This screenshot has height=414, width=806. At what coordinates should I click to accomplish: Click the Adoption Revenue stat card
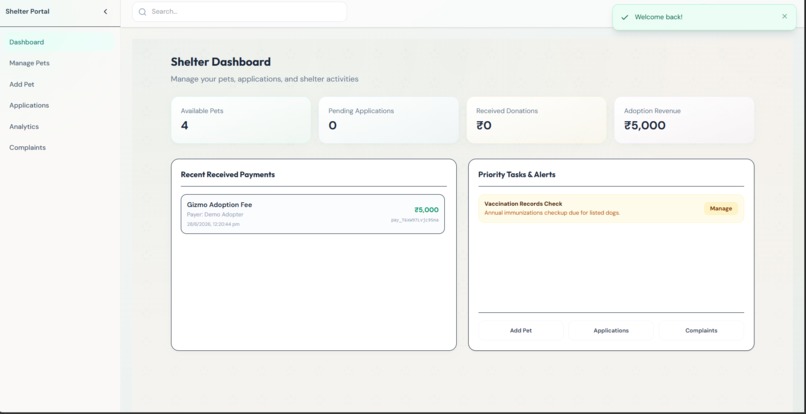coord(684,120)
